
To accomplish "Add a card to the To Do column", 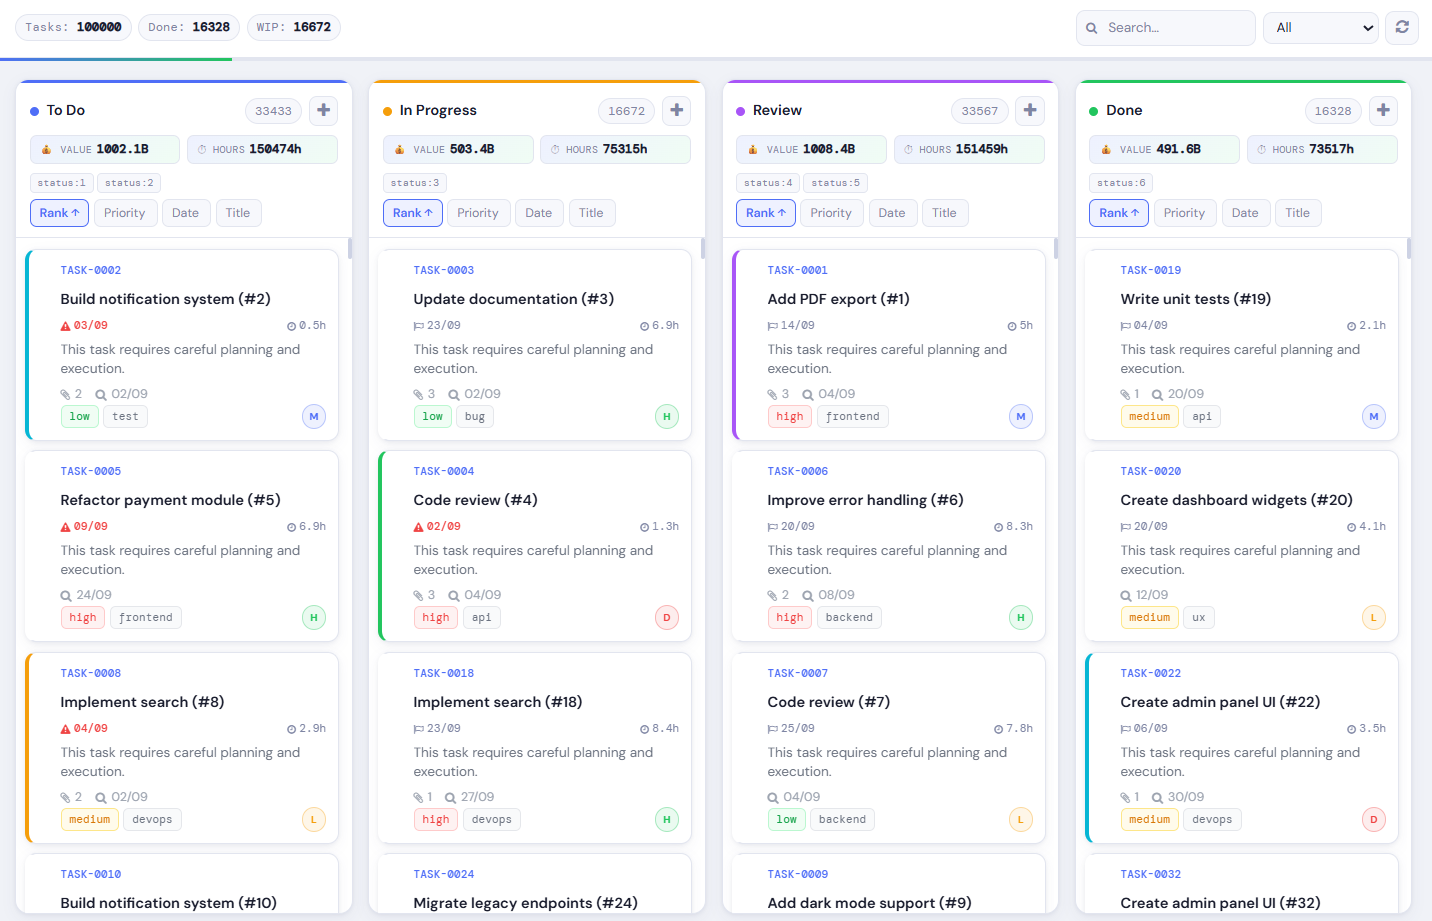I will [324, 110].
